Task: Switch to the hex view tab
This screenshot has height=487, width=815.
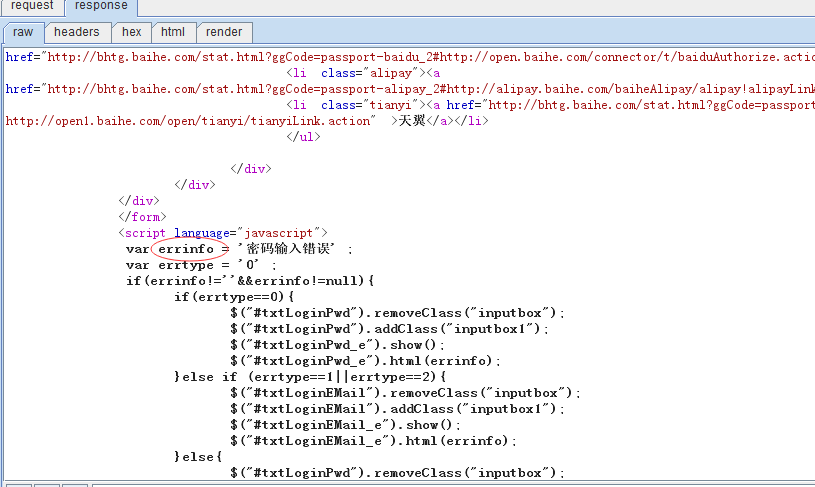Action: pyautogui.click(x=132, y=32)
